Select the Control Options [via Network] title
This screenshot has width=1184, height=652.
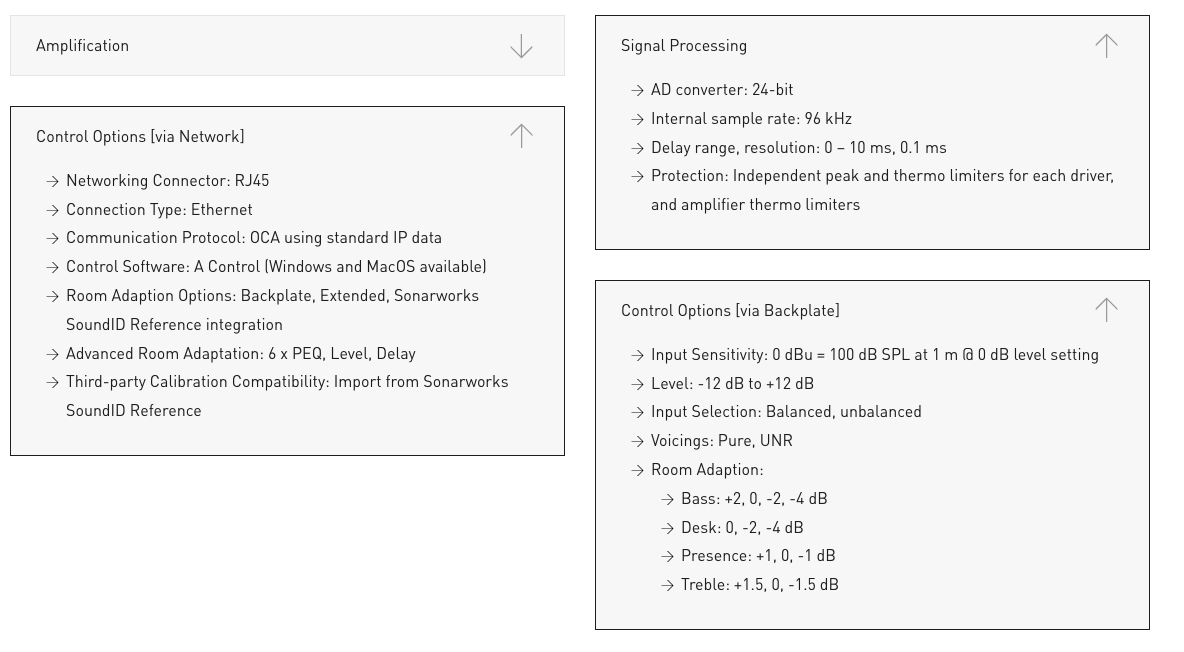tap(140, 137)
